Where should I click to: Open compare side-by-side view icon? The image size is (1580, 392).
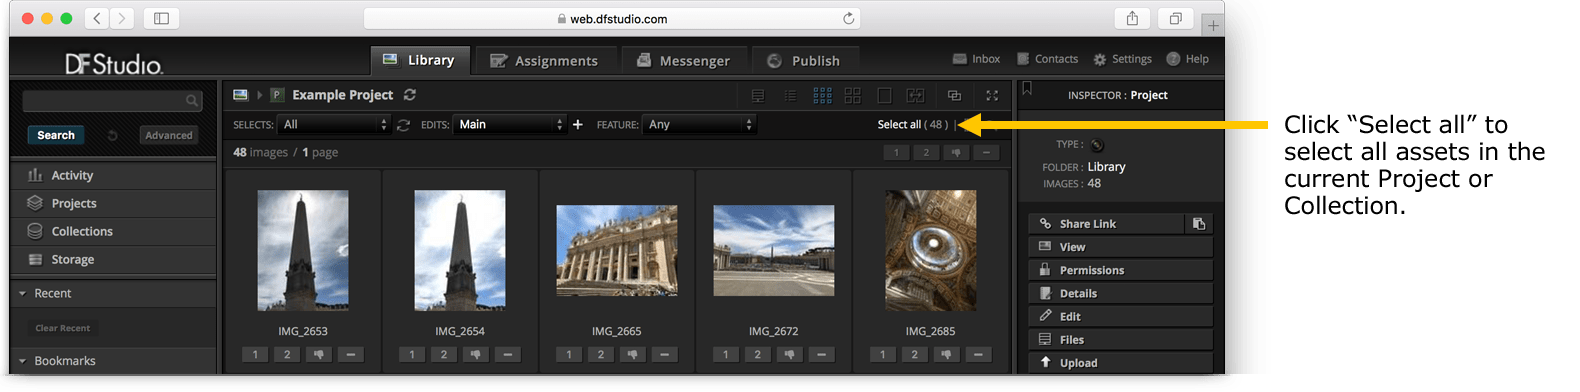click(x=916, y=95)
